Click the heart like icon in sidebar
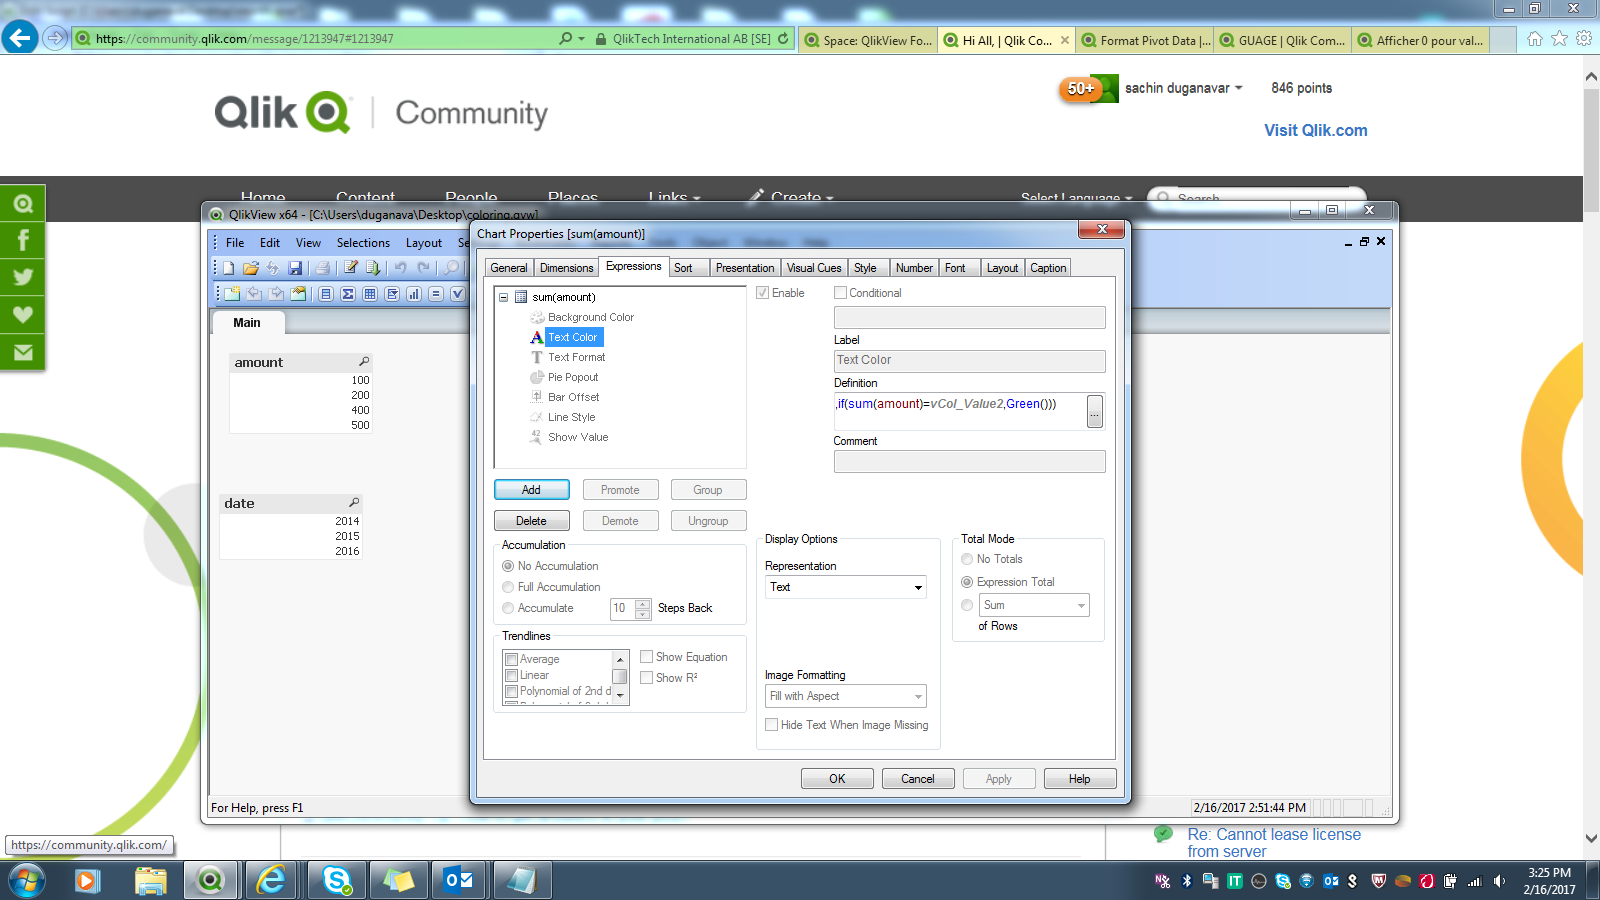1600x900 pixels. coord(22,315)
